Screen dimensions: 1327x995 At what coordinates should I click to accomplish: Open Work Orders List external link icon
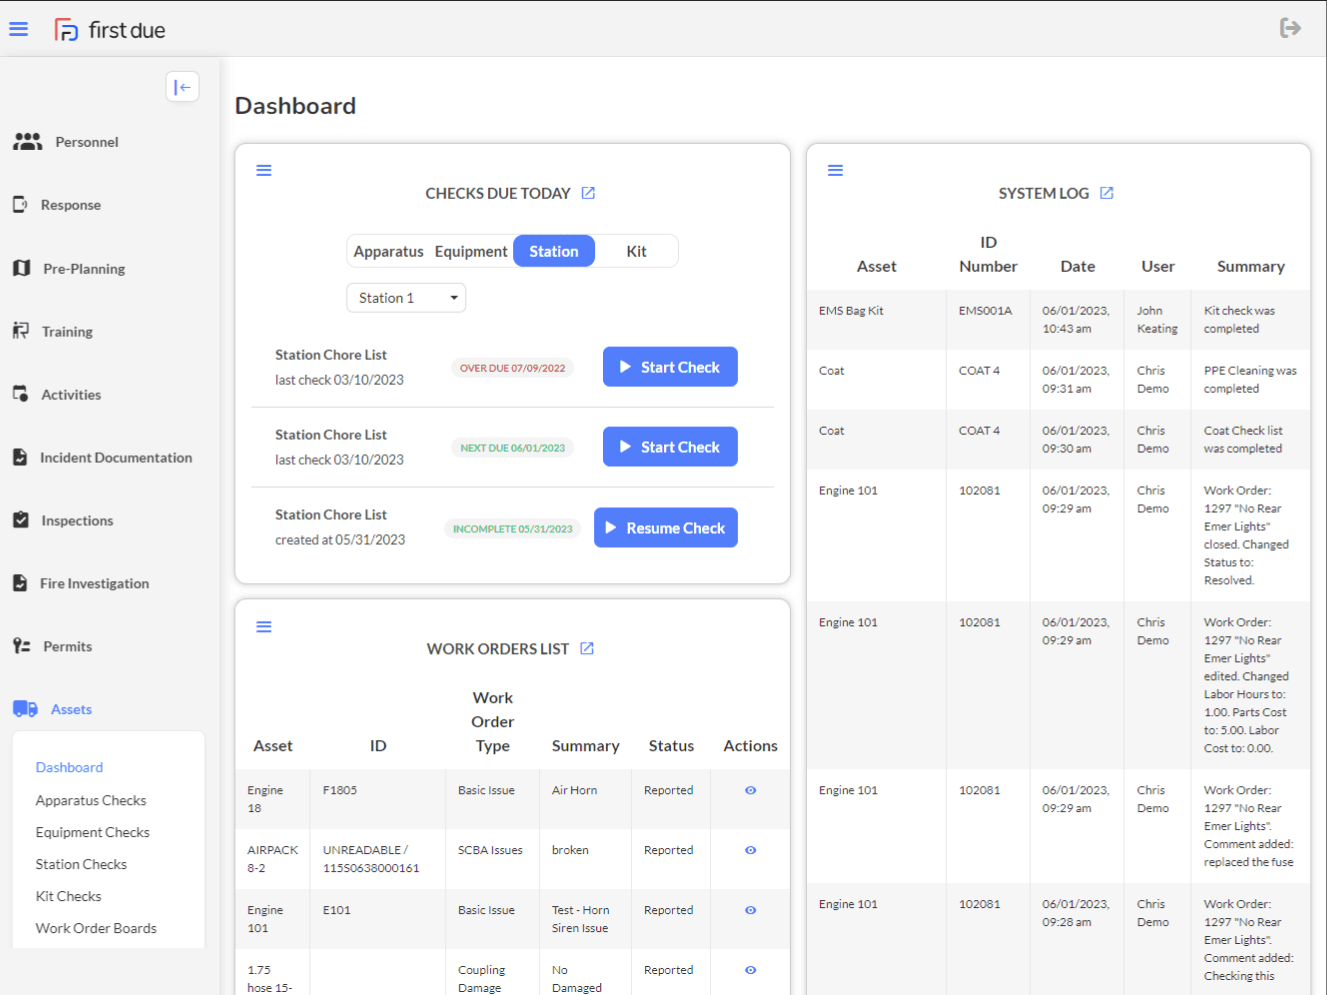coord(587,649)
